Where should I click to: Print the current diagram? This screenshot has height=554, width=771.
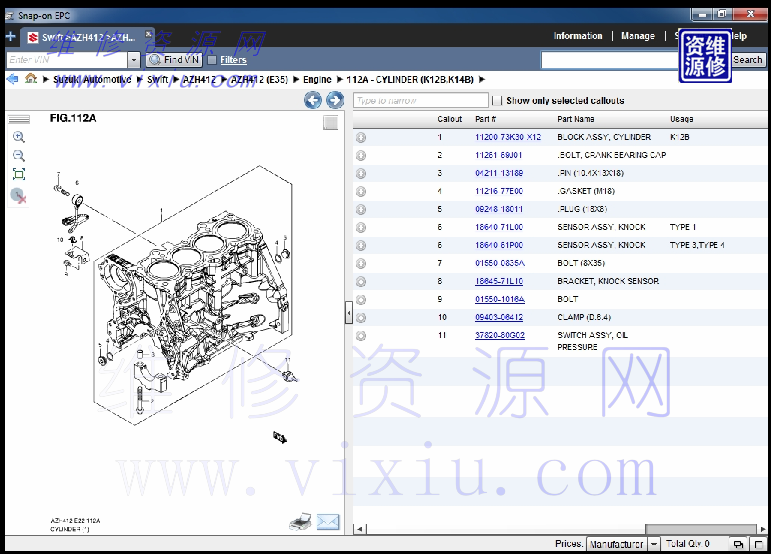pyautogui.click(x=300, y=521)
